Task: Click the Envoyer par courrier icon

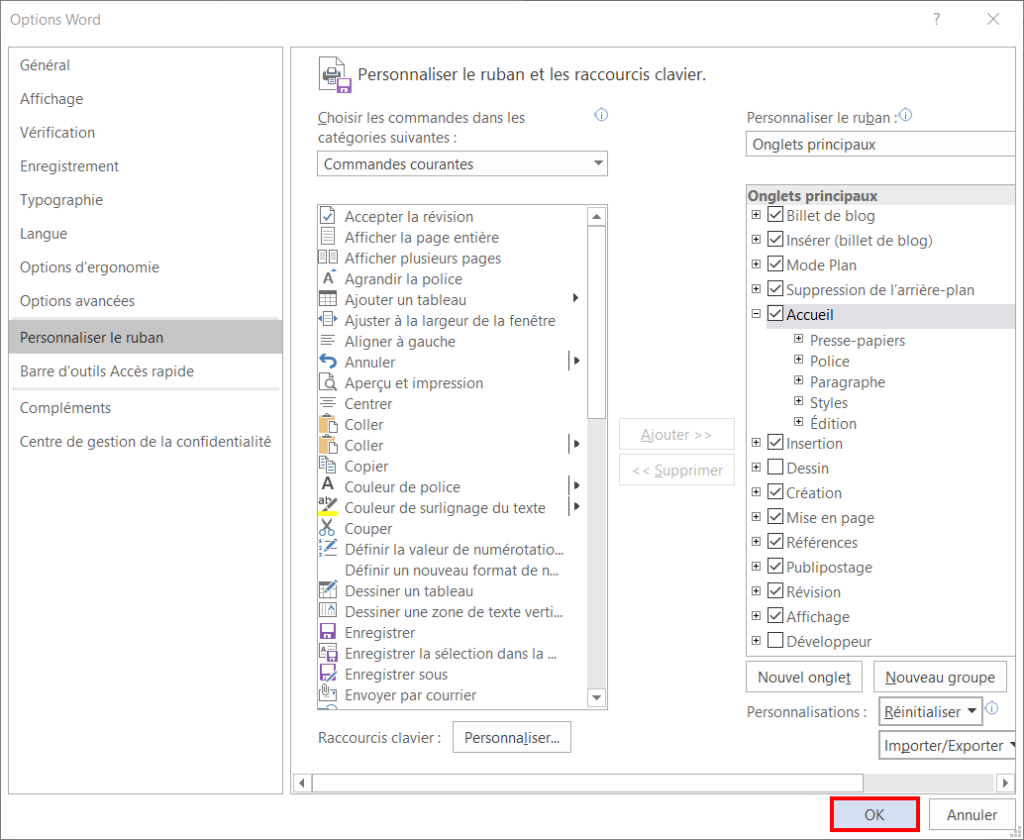Action: coord(328,694)
